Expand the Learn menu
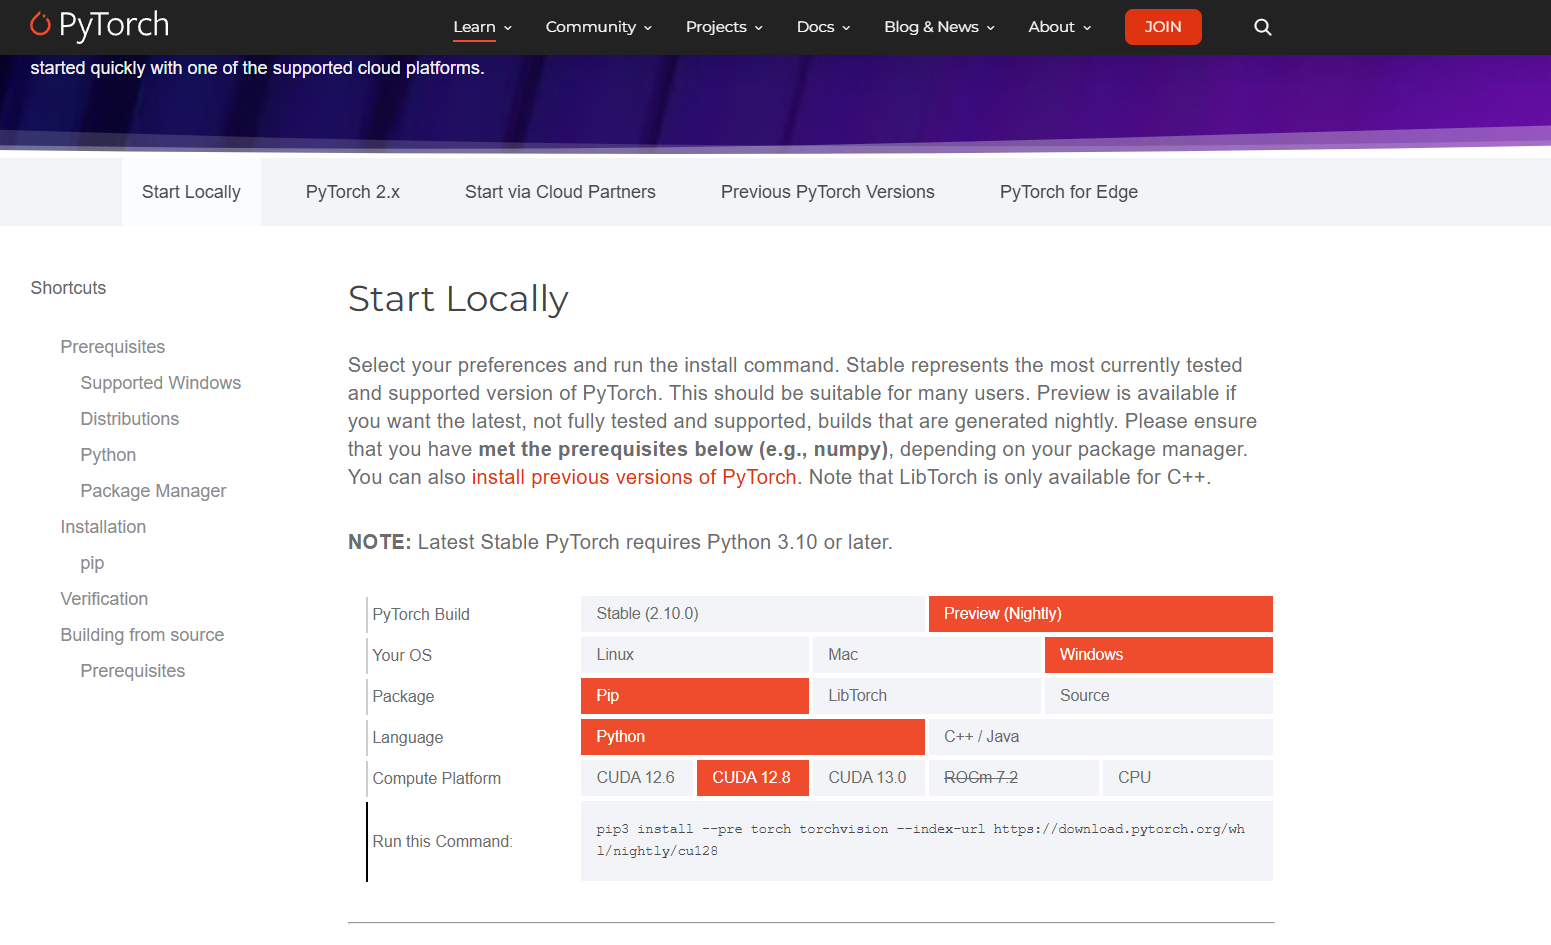 483,27
